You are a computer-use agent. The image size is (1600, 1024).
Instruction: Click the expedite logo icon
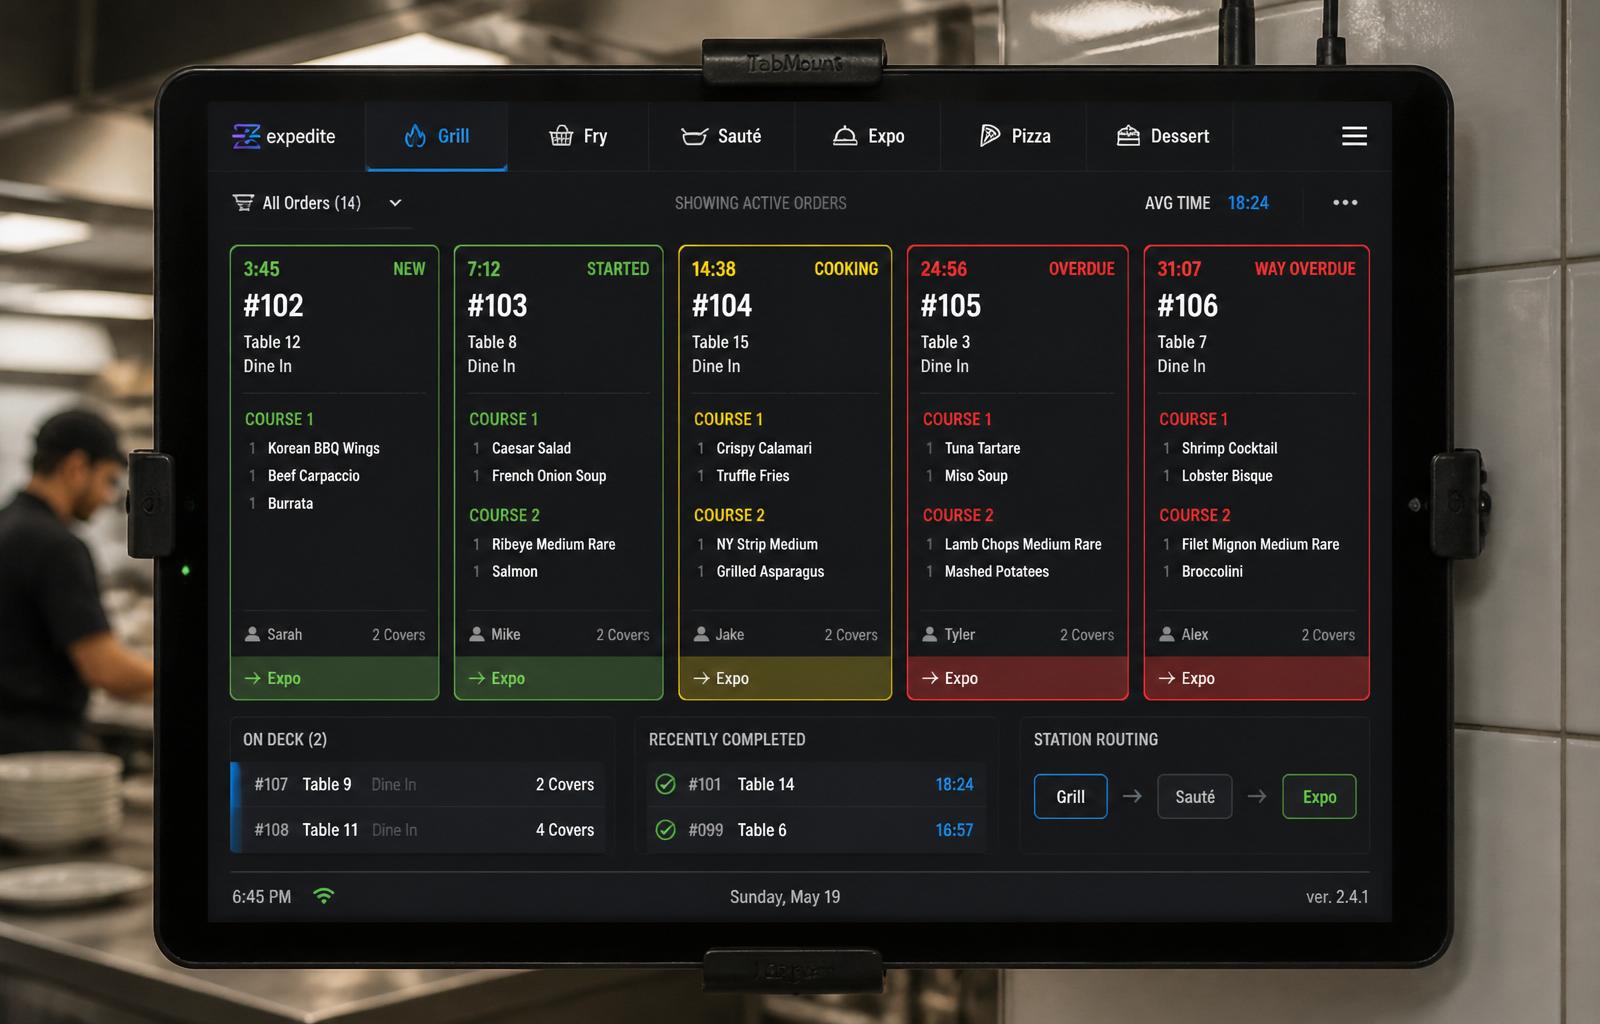tap(246, 136)
